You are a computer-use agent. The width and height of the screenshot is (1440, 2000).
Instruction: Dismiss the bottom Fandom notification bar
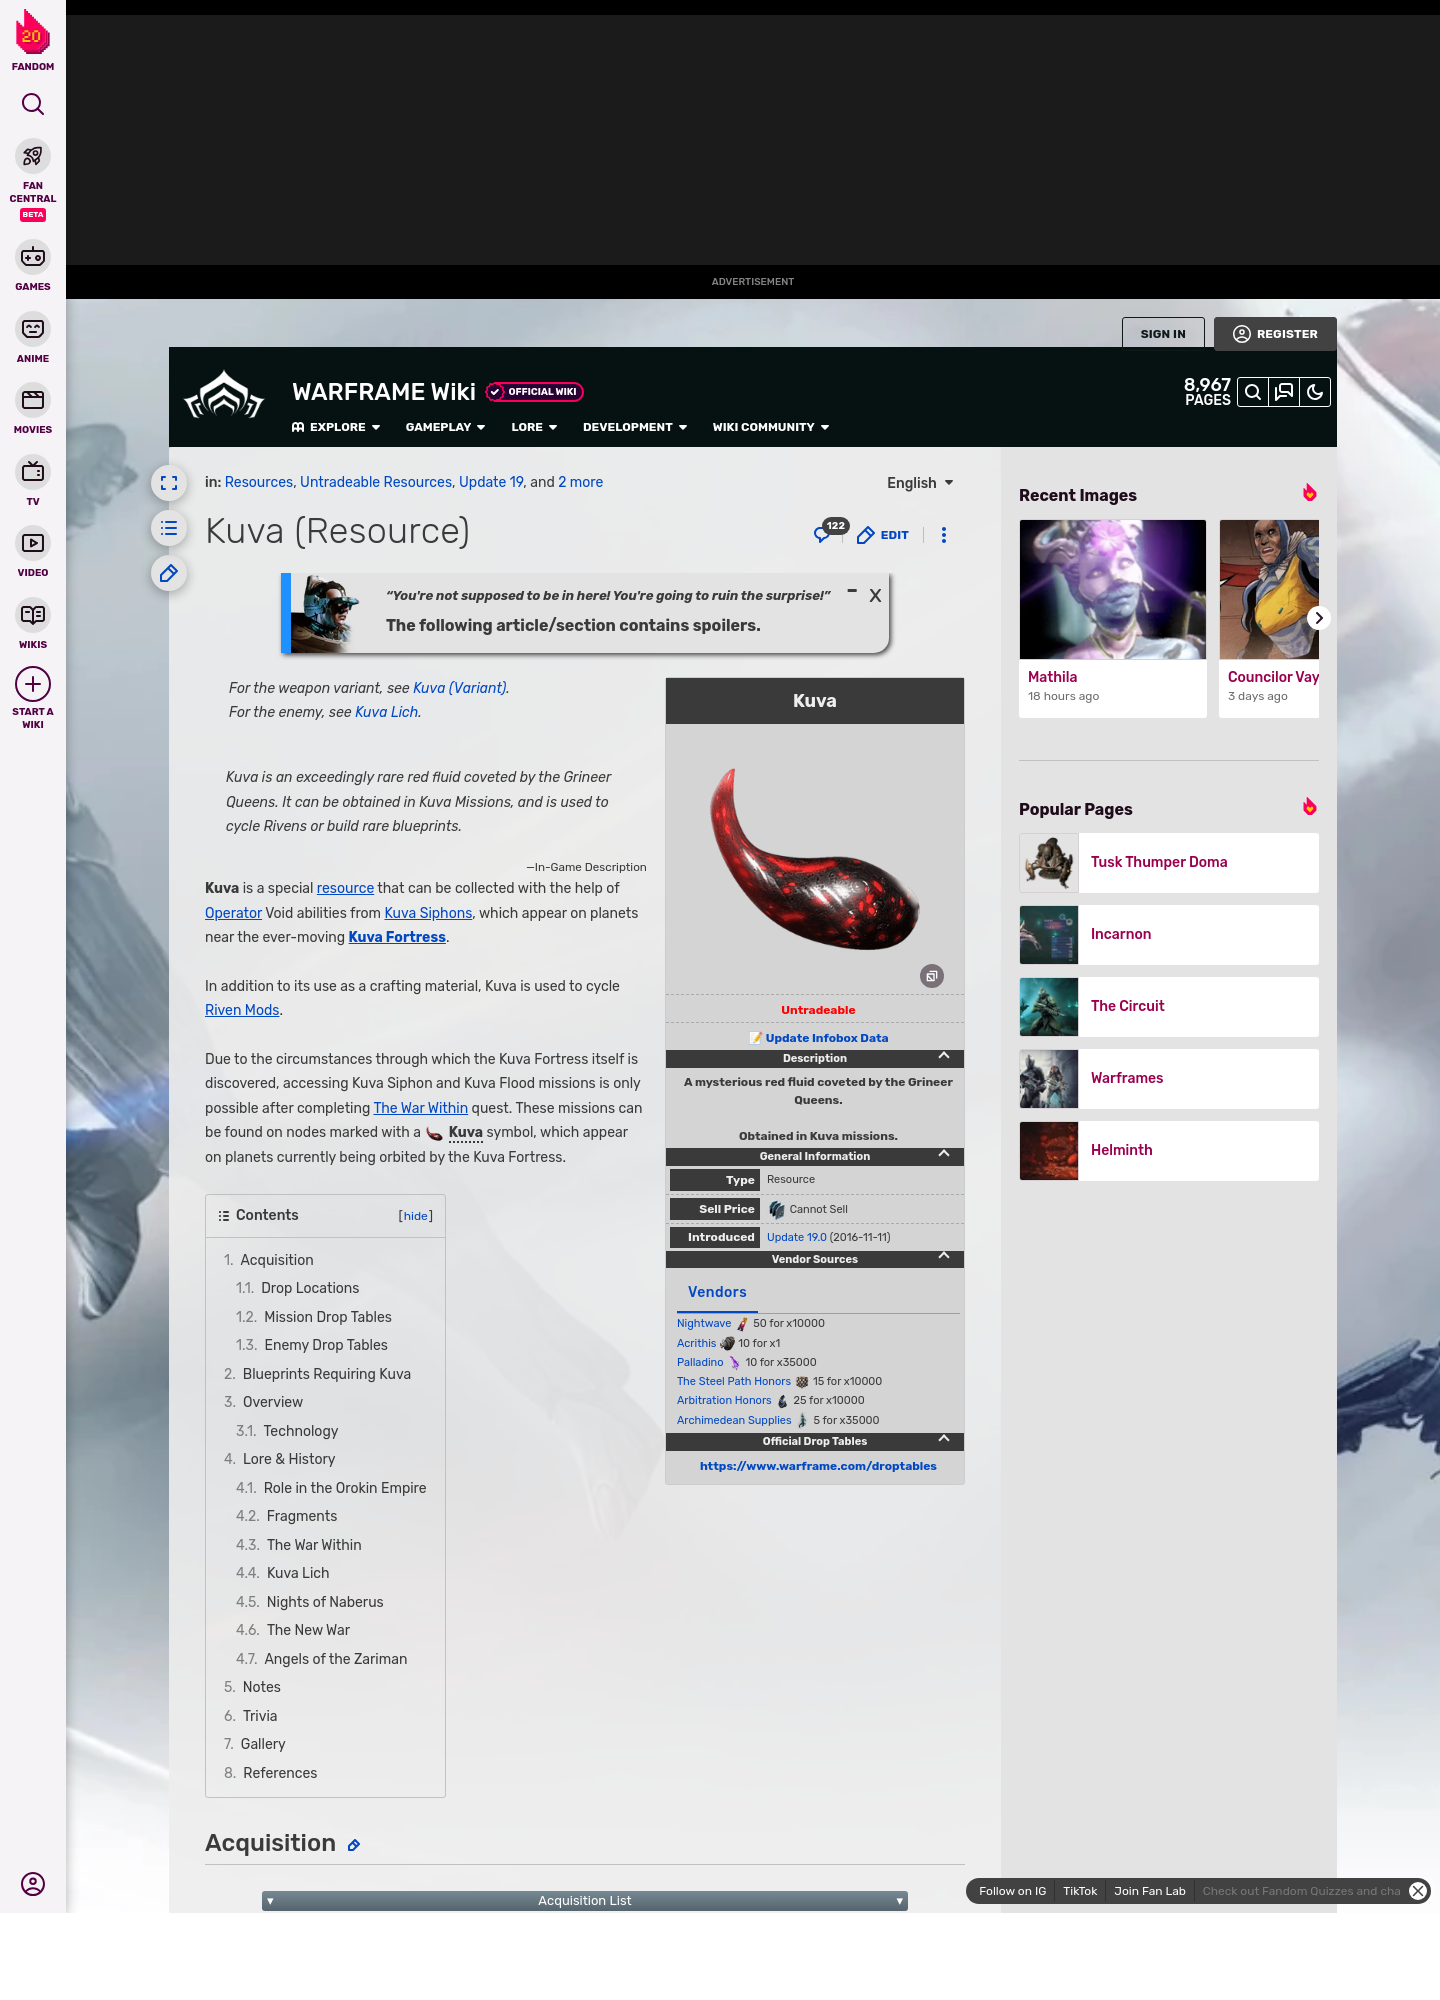(1418, 1891)
